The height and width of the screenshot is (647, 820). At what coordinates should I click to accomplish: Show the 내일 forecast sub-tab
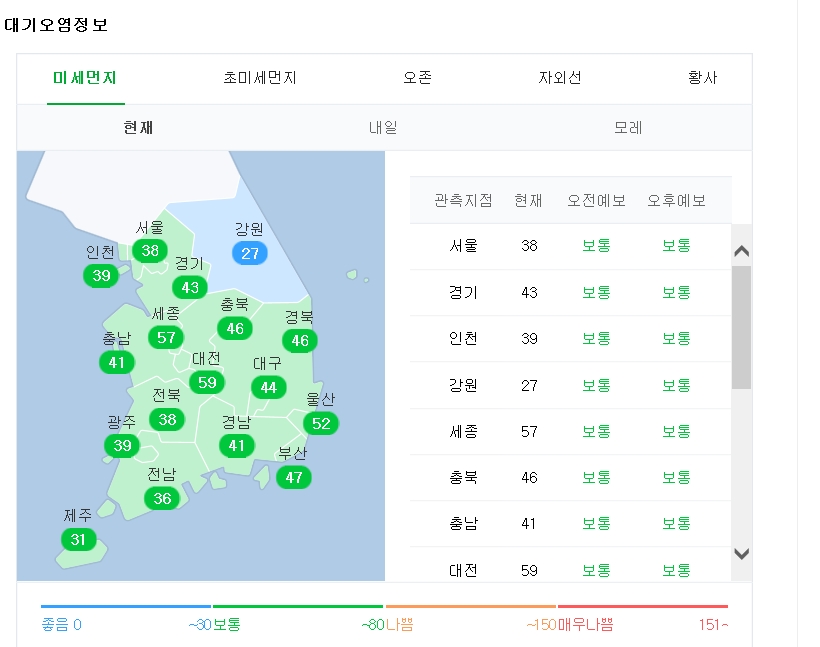click(x=383, y=127)
